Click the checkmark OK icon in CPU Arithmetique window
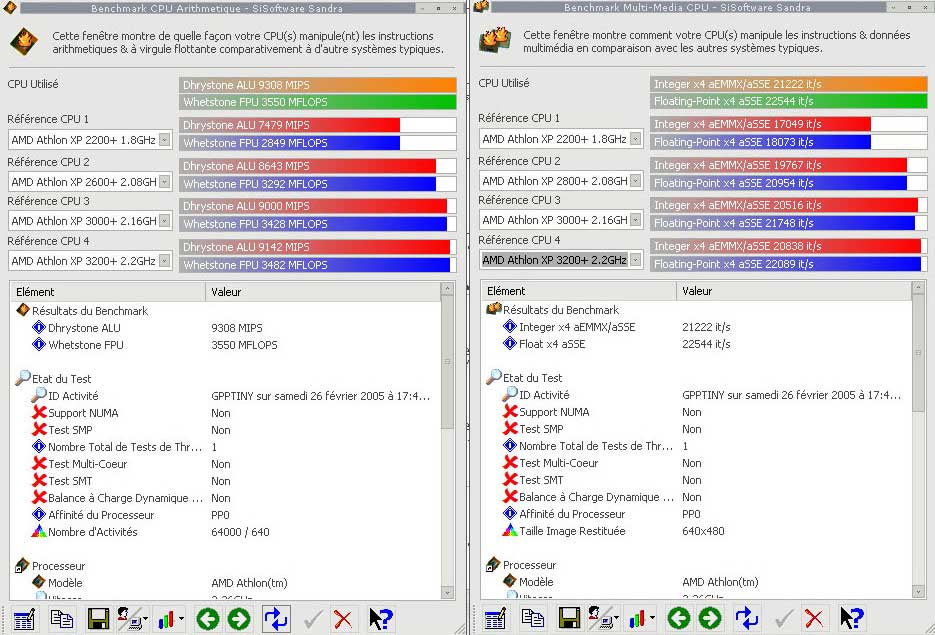 (x=312, y=619)
